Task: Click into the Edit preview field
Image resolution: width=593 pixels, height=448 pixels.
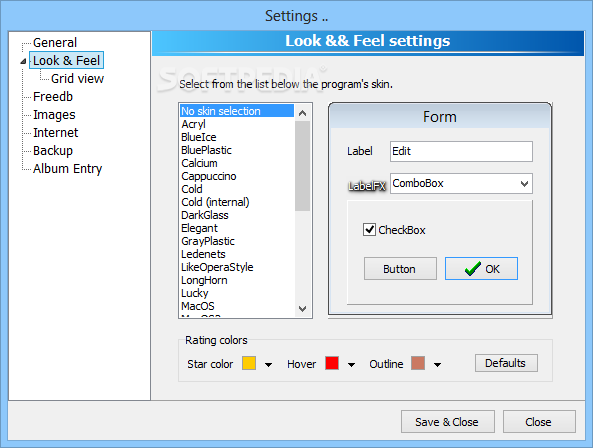Action: tap(461, 151)
